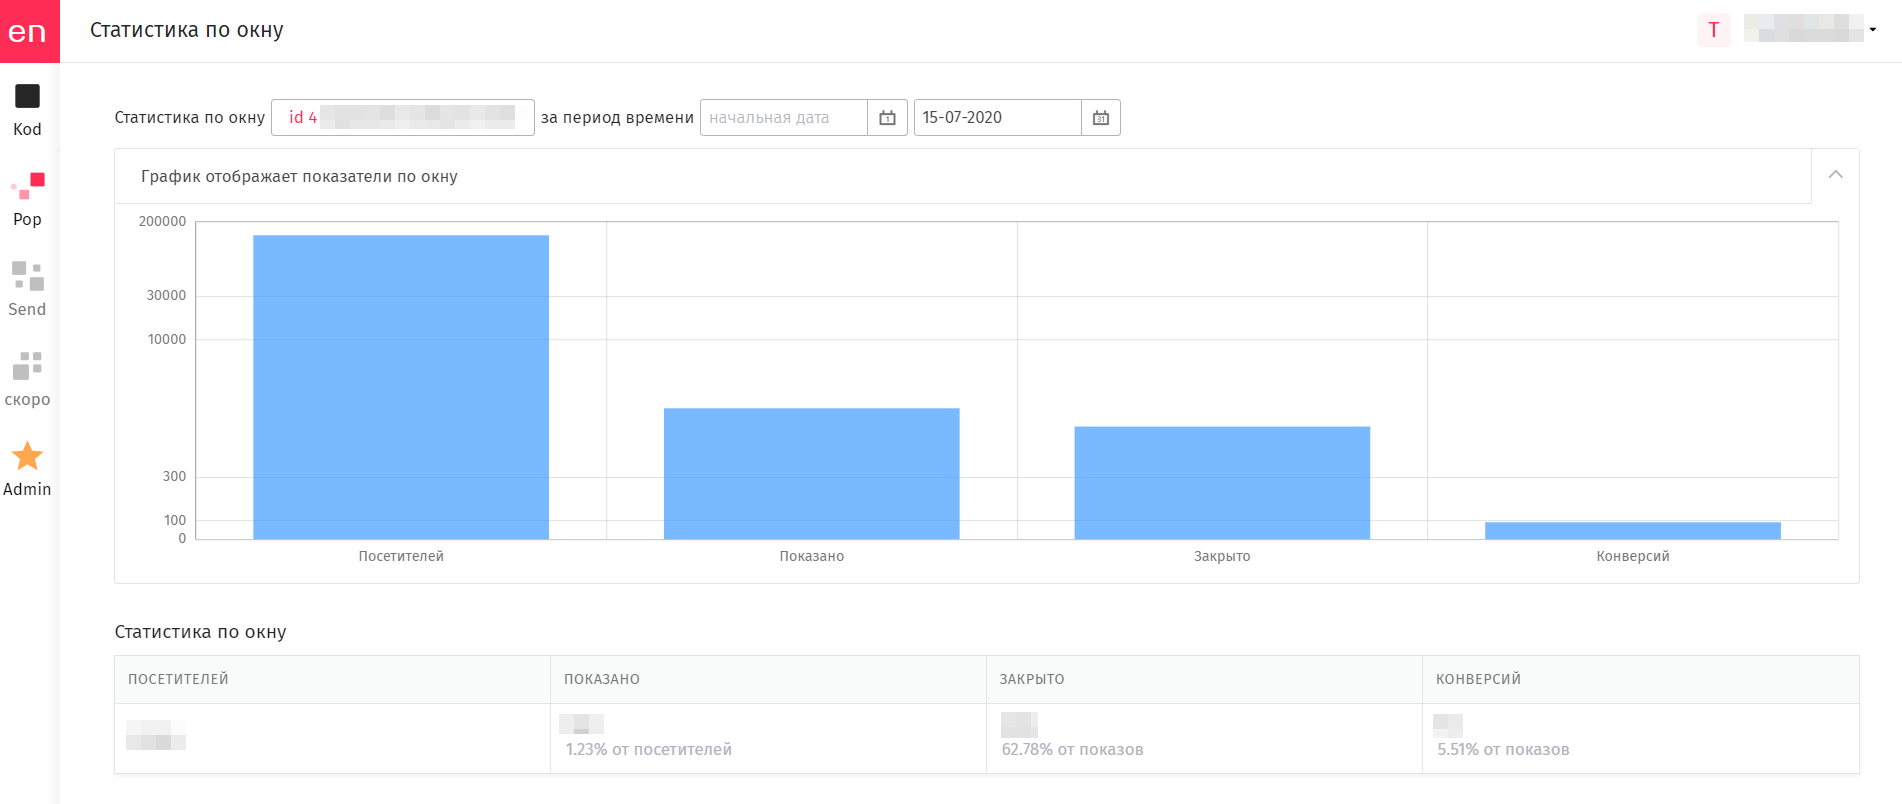1902x804 pixels.
Task: Click the 'Показано' bar in chart
Action: click(x=812, y=474)
